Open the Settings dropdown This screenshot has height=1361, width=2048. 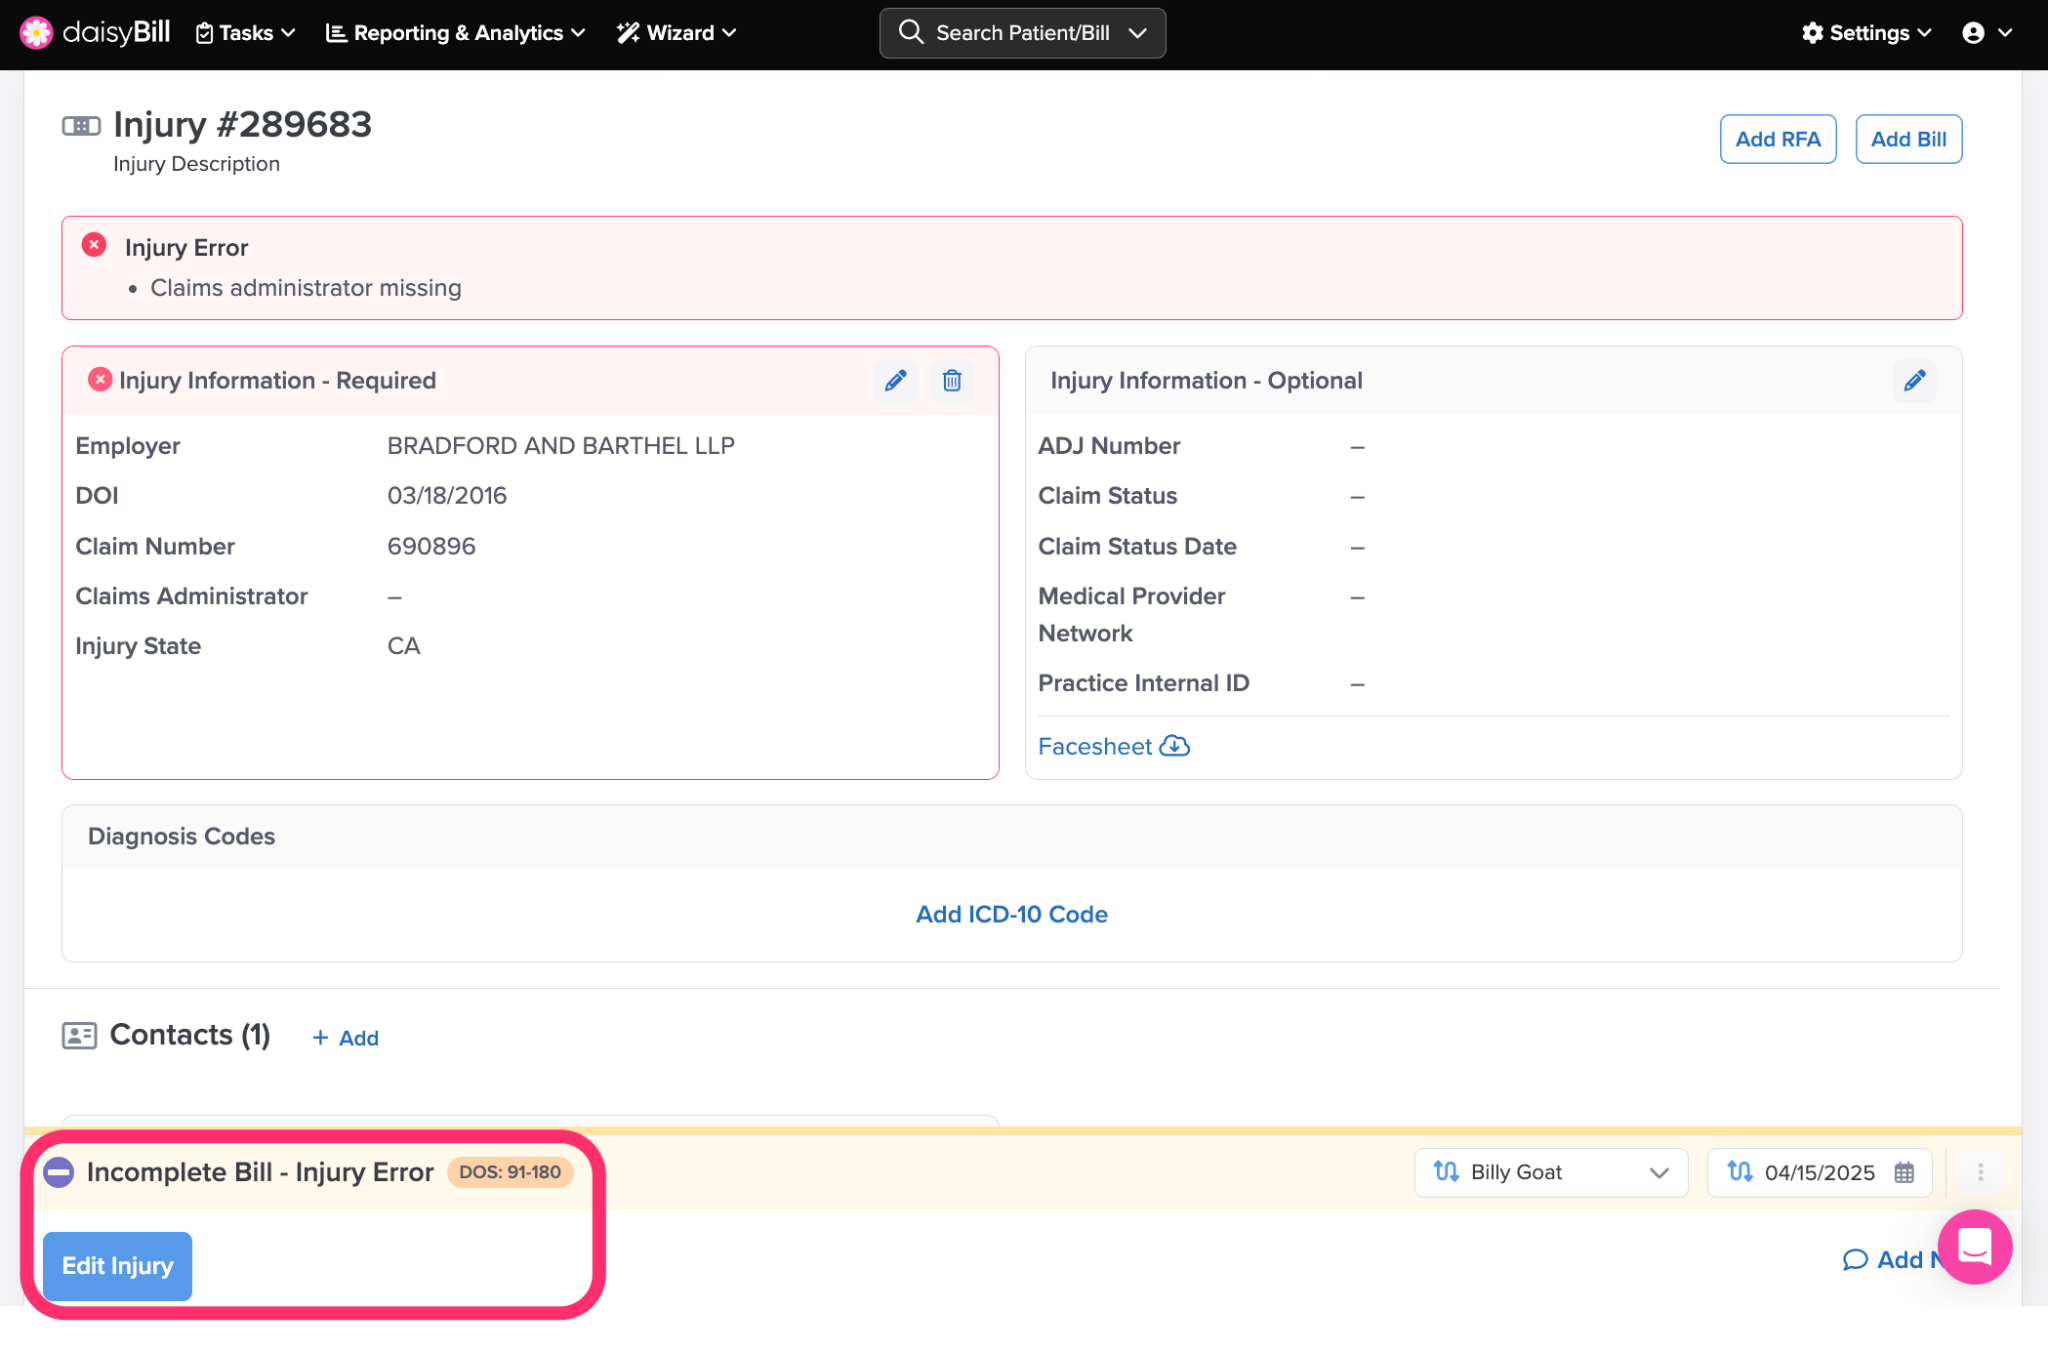tap(1866, 33)
